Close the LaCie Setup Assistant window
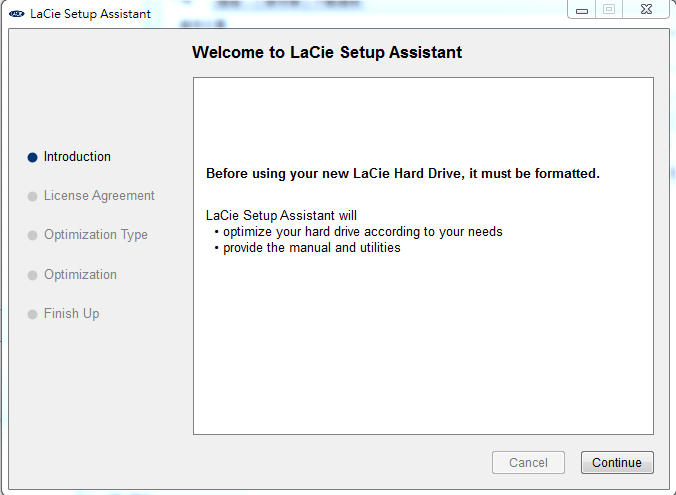The height and width of the screenshot is (495, 676). [647, 10]
